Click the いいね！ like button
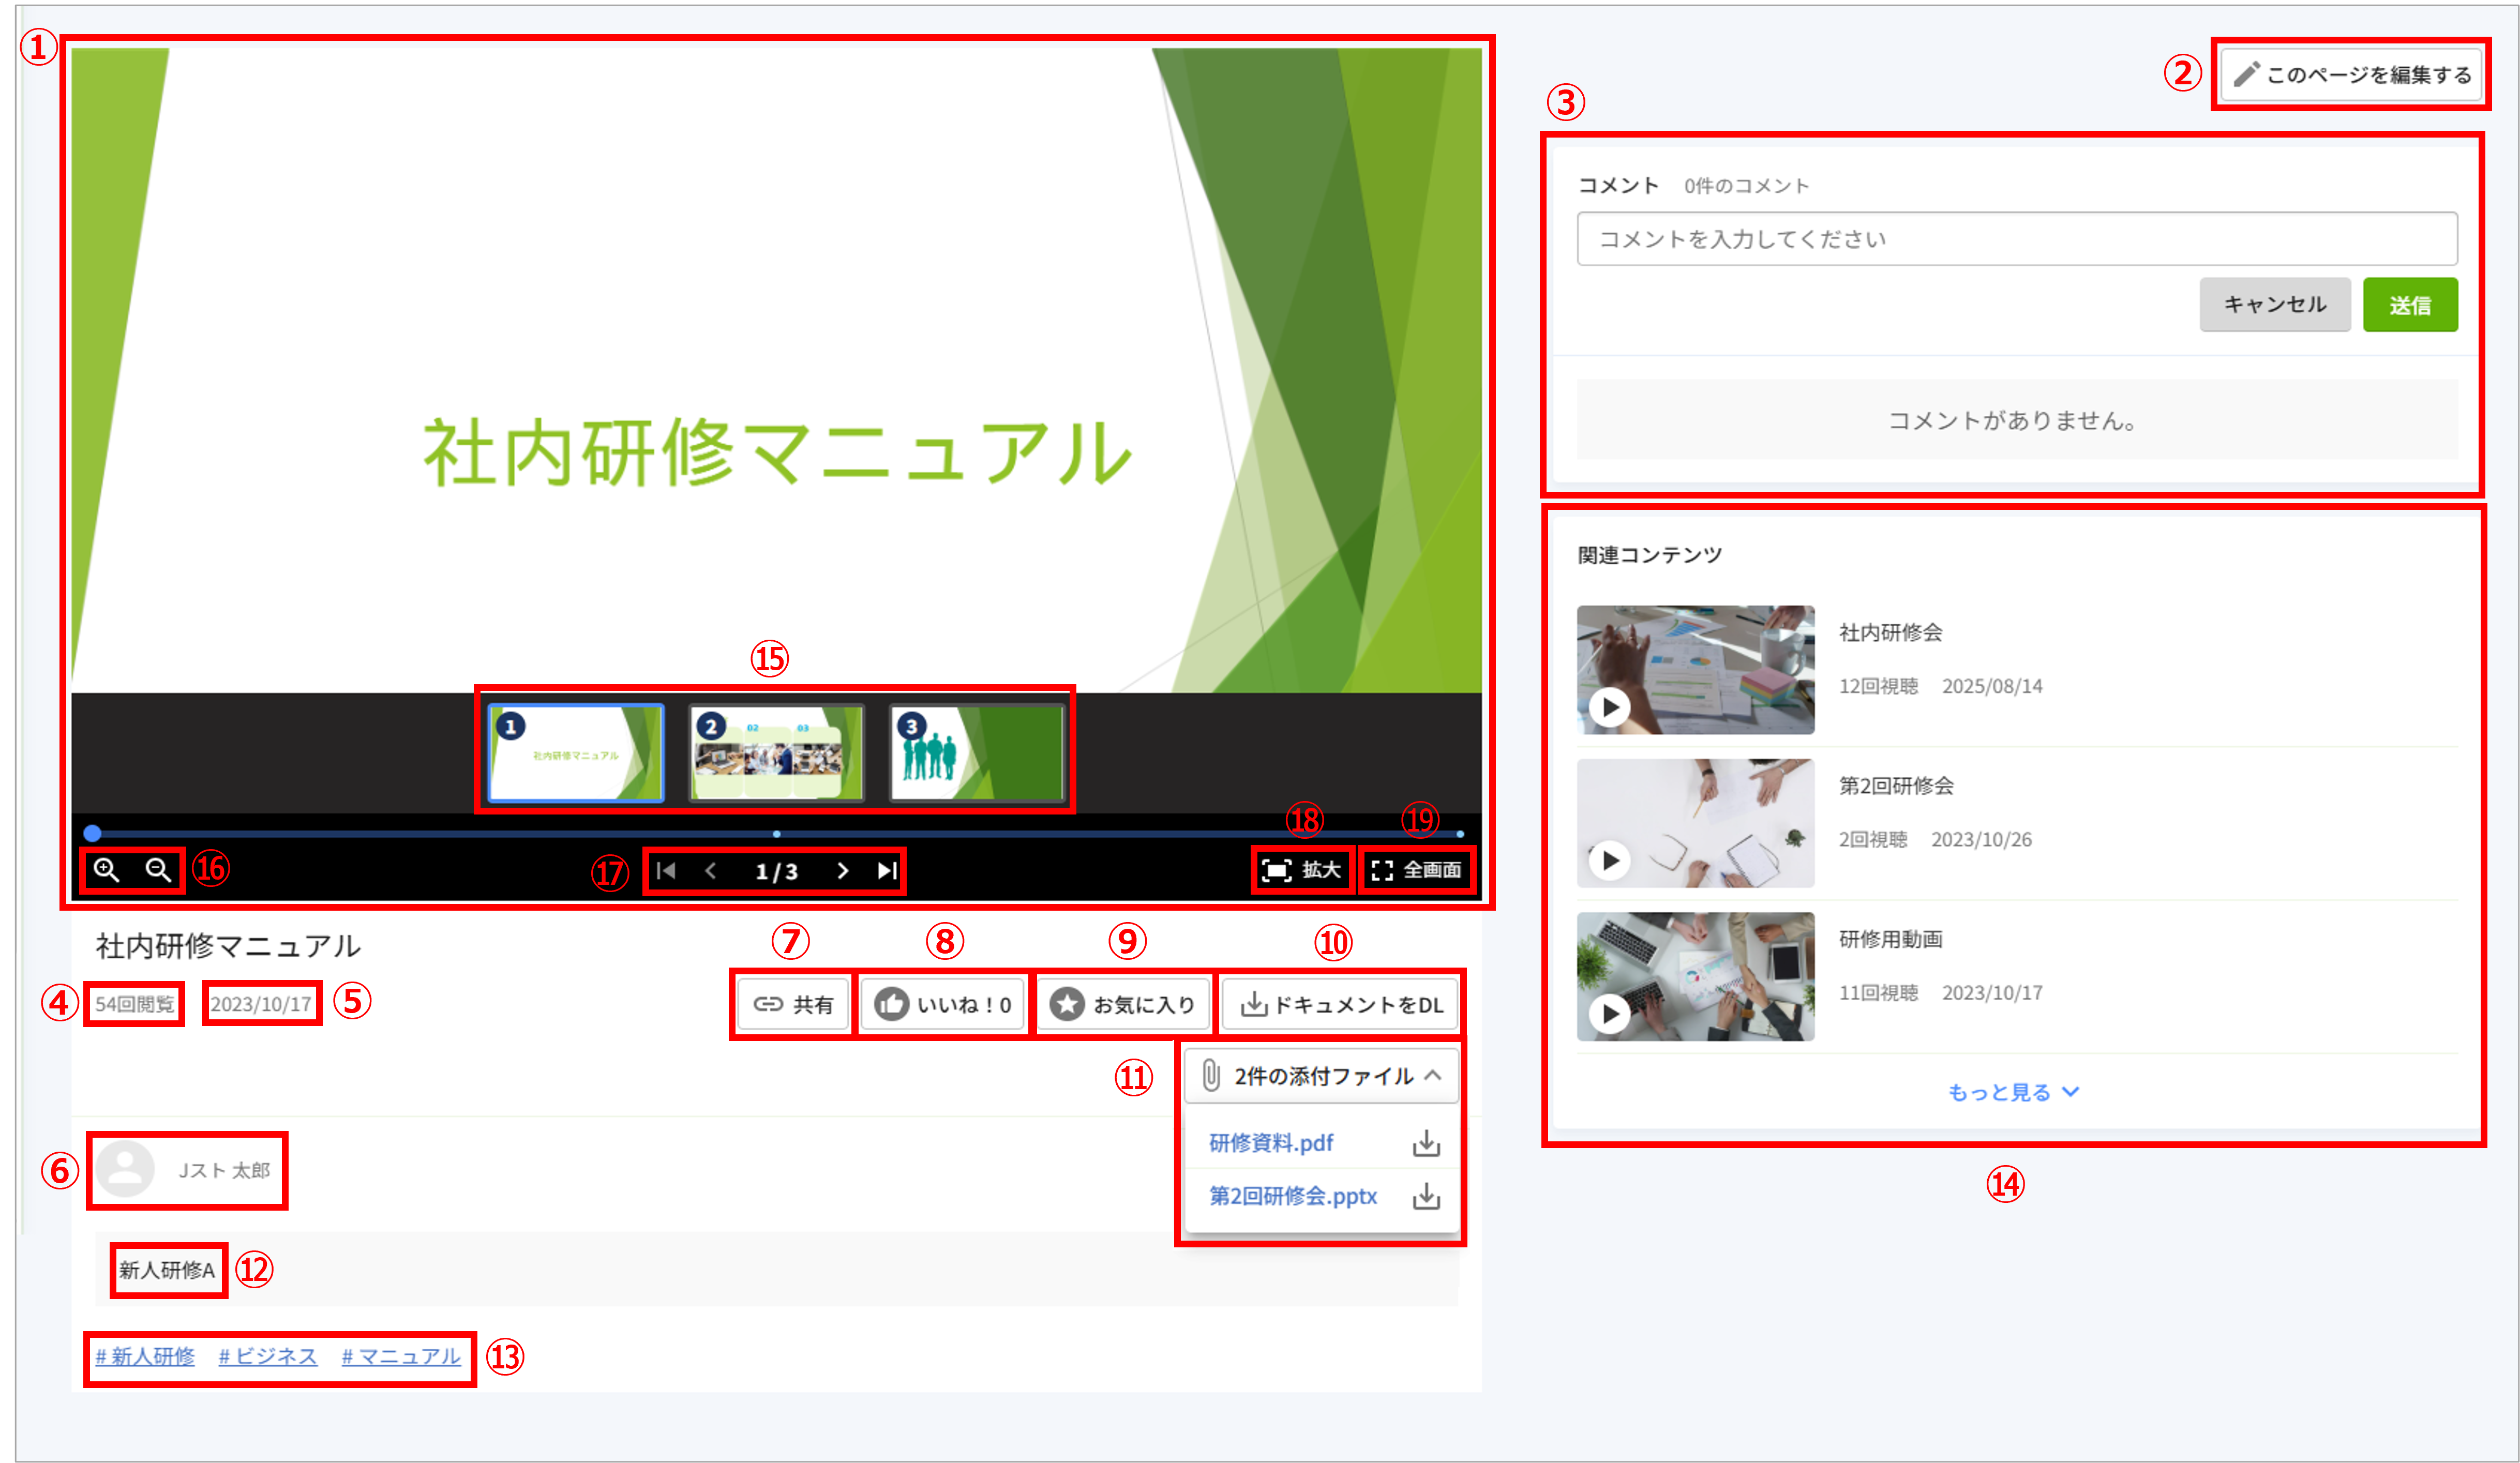Screen dimensions: 2520x1463 [x=943, y=1004]
